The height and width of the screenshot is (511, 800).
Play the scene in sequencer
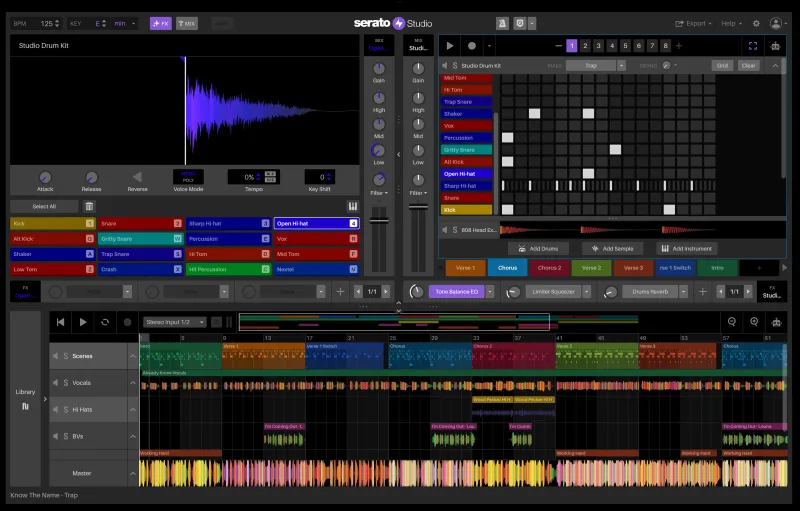(x=449, y=46)
